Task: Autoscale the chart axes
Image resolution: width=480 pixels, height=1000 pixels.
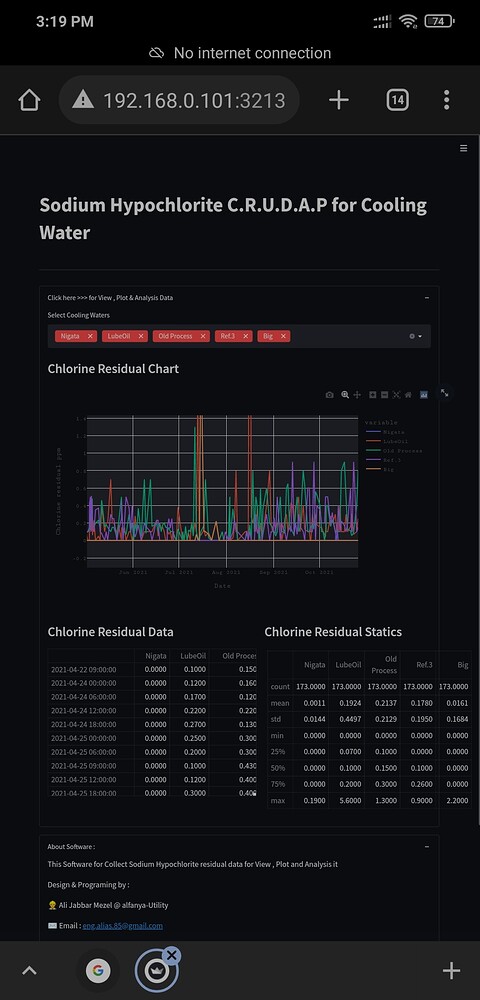Action: click(396, 395)
